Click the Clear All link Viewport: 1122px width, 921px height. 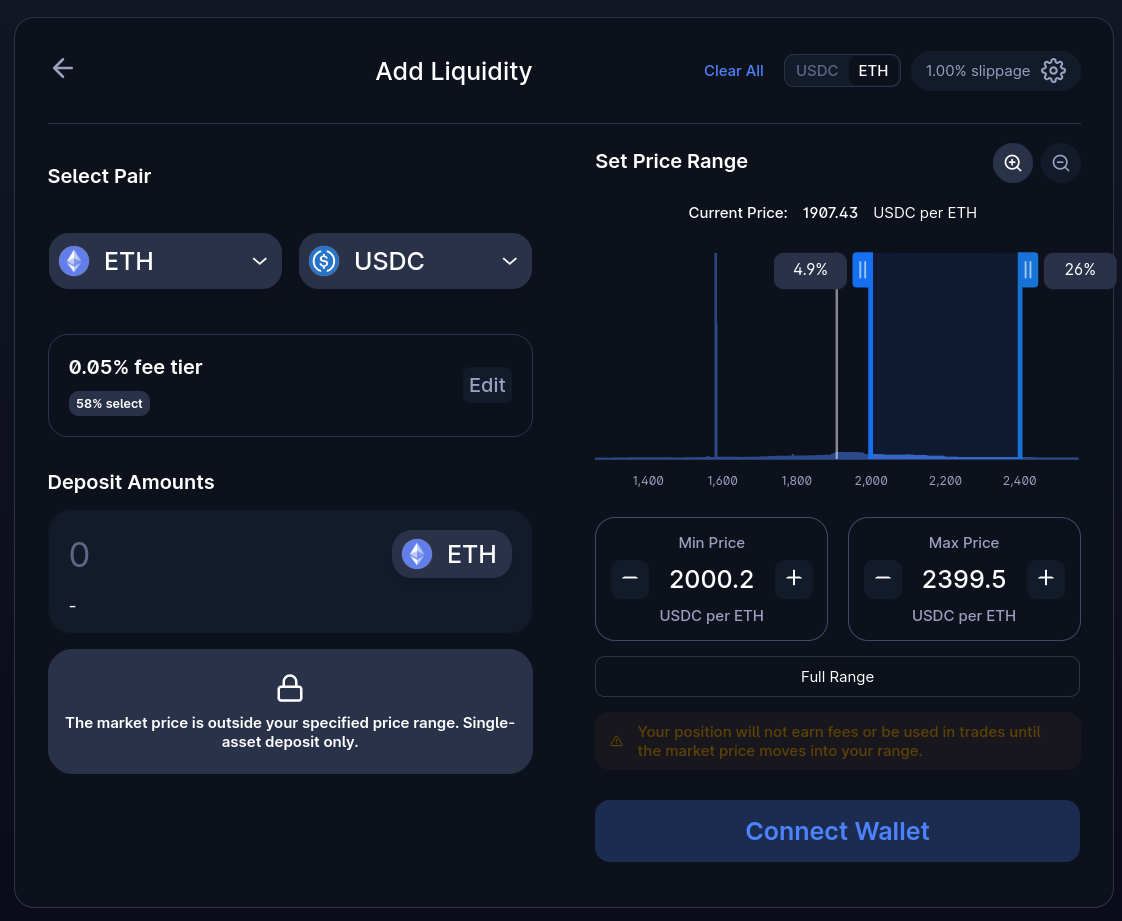pos(733,70)
